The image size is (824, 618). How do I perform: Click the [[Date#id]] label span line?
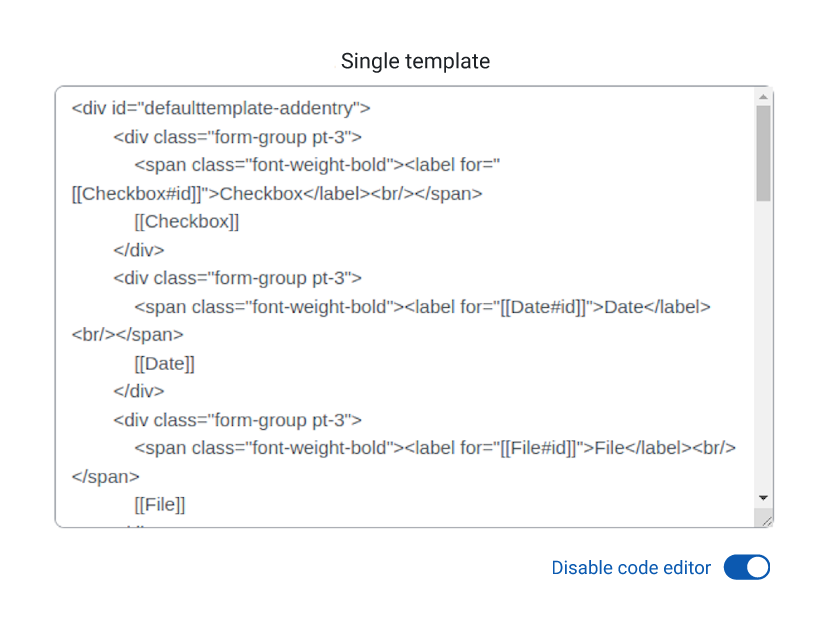(x=422, y=306)
